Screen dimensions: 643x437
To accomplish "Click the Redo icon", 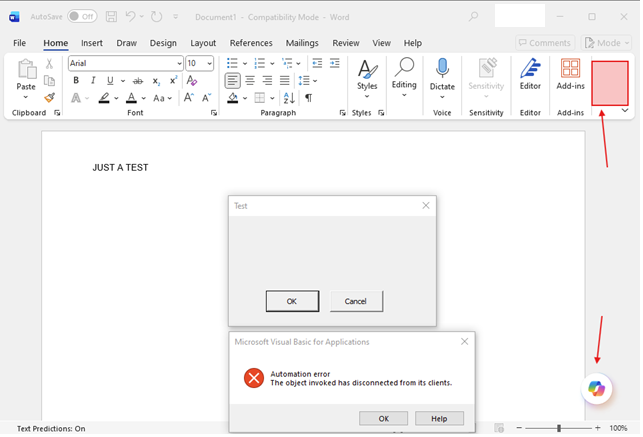I will (156, 17).
